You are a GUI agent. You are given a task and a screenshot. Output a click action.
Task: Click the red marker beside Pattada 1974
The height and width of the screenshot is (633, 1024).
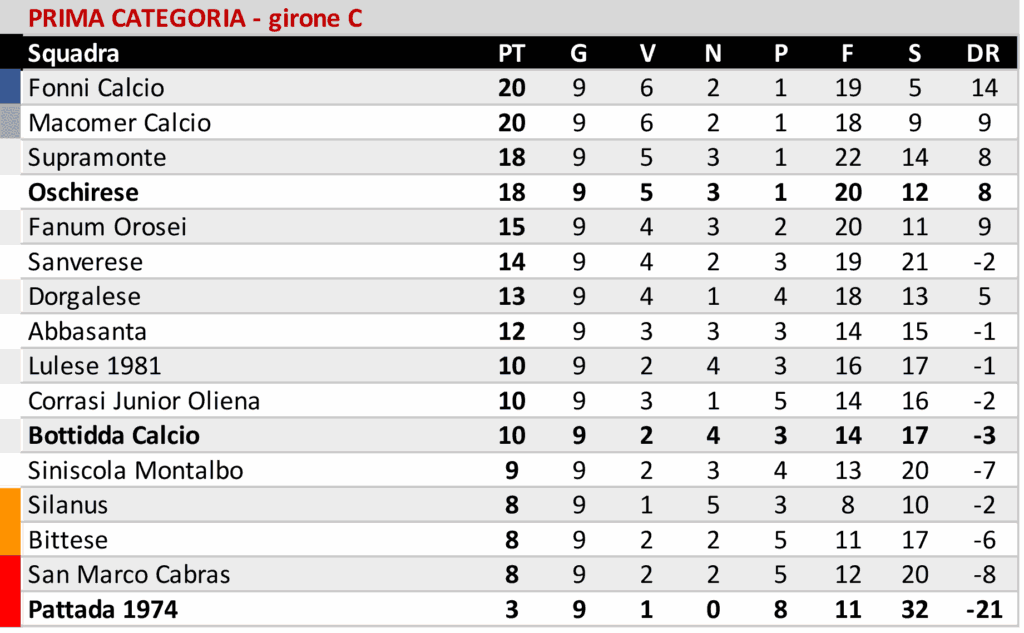click(x=10, y=609)
